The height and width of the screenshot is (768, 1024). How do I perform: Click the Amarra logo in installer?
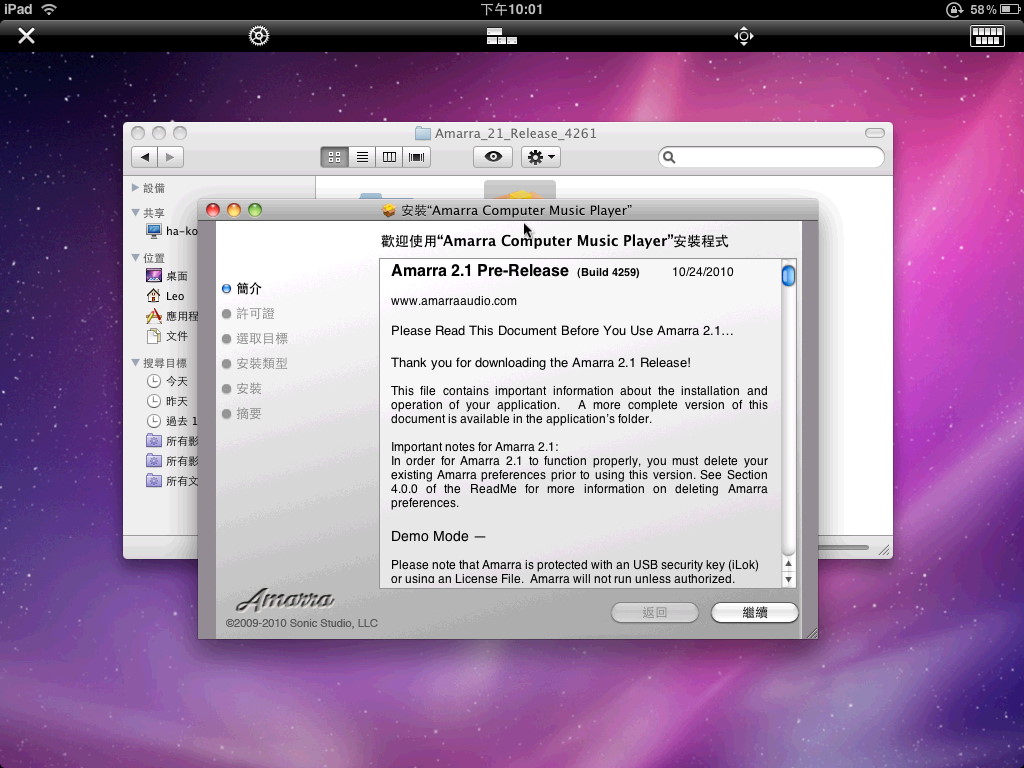(x=285, y=598)
